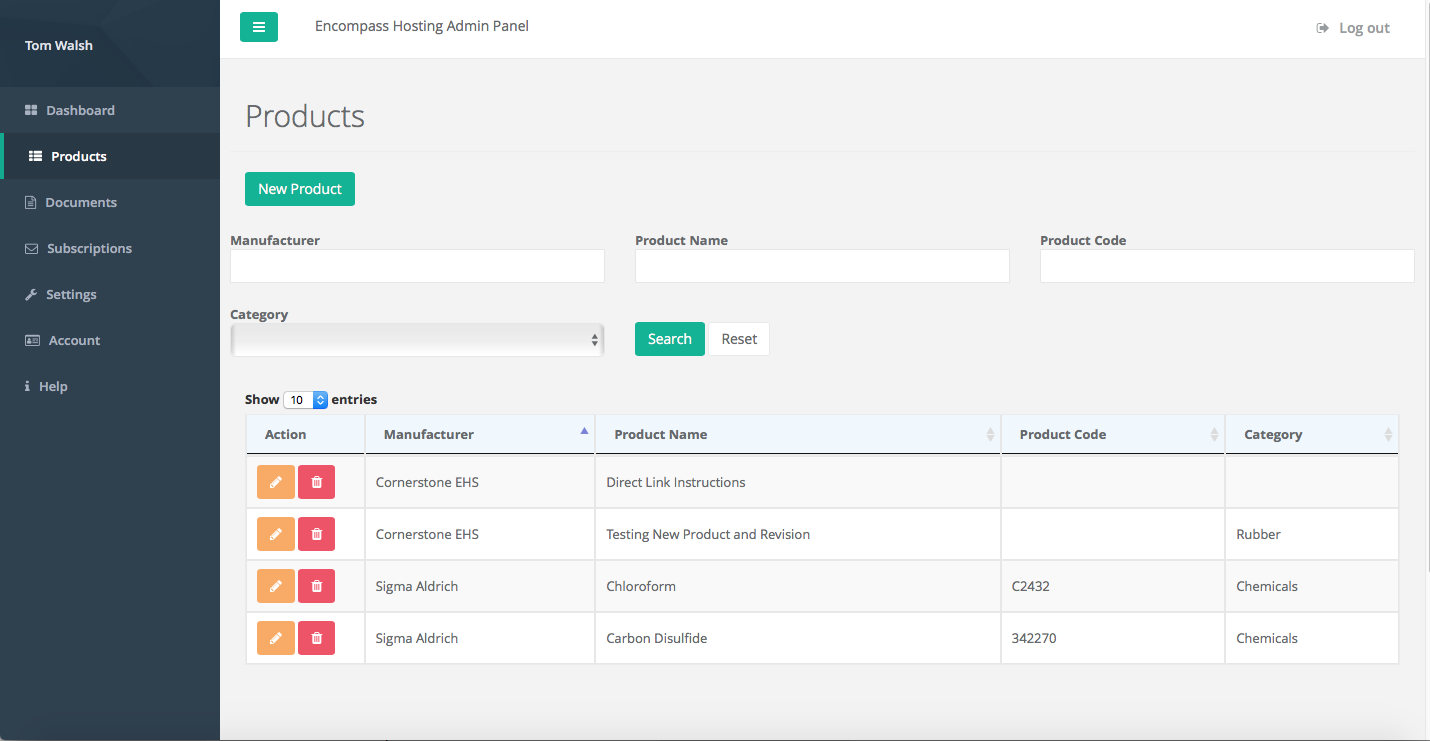Delete the Chloroform product row
Viewport: 1430px width, 741px height.
(316, 586)
